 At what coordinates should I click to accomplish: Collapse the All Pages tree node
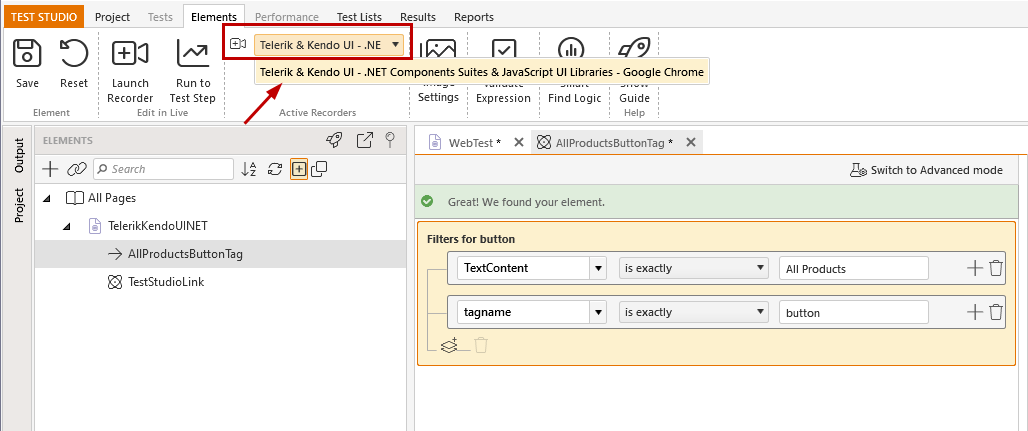(x=46, y=198)
